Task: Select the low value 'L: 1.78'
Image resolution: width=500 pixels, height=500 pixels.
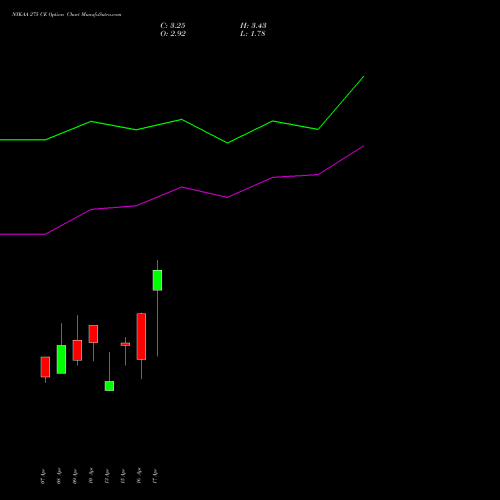Action: click(253, 33)
